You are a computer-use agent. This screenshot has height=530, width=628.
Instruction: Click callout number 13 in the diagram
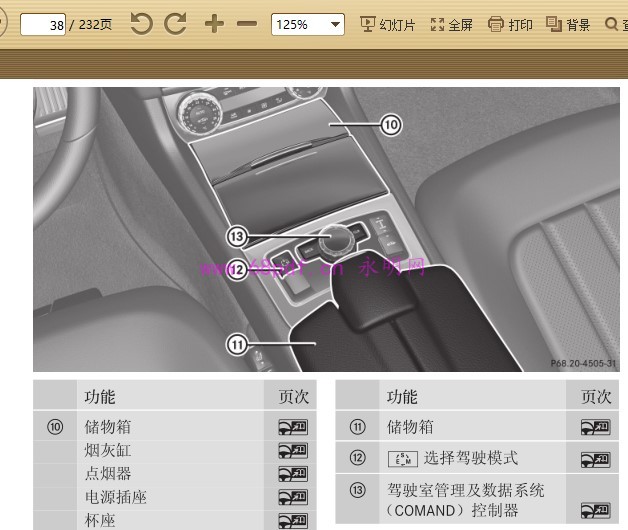coord(236,237)
